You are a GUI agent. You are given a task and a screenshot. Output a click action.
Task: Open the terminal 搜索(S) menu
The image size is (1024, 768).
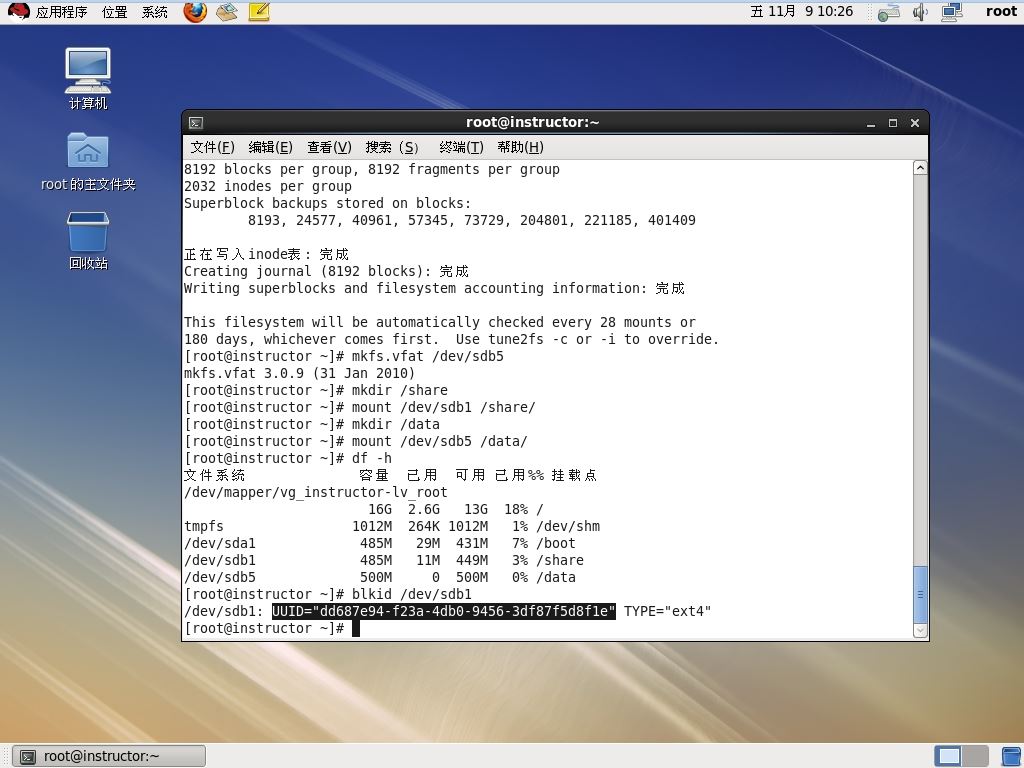(392, 148)
